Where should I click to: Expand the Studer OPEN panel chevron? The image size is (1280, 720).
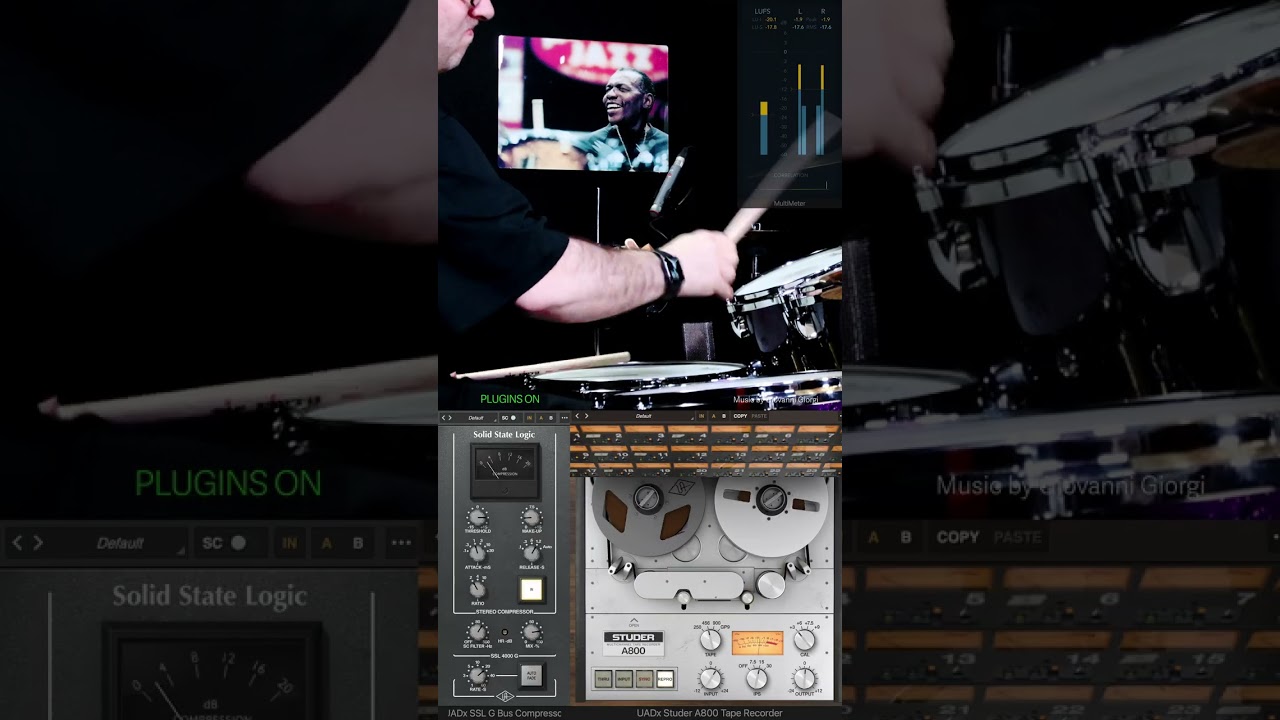tap(634, 621)
